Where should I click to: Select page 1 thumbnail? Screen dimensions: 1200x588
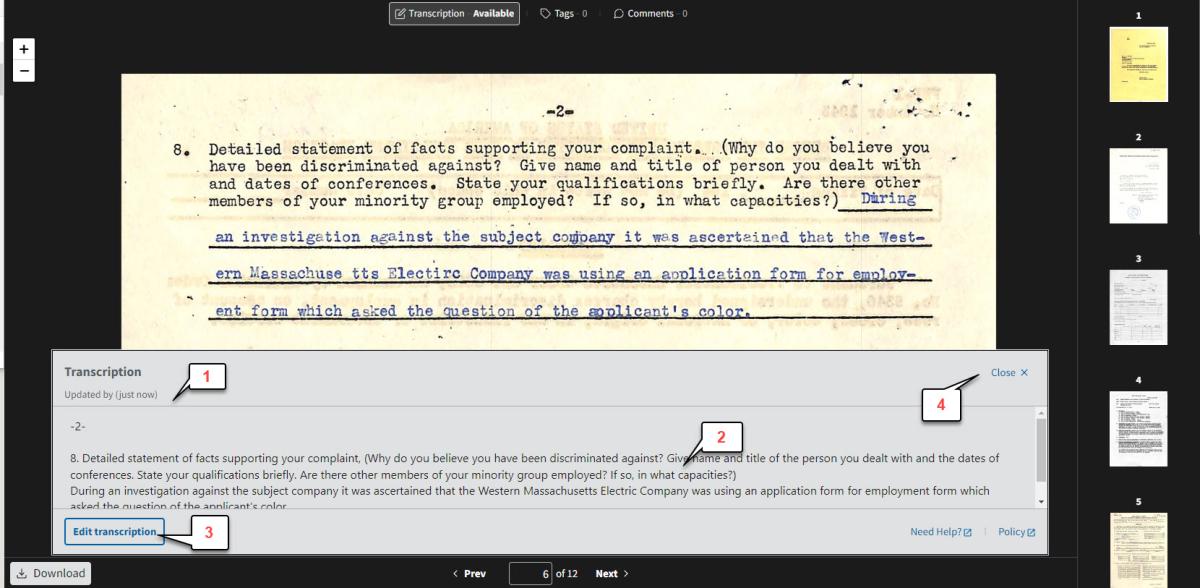(1138, 63)
